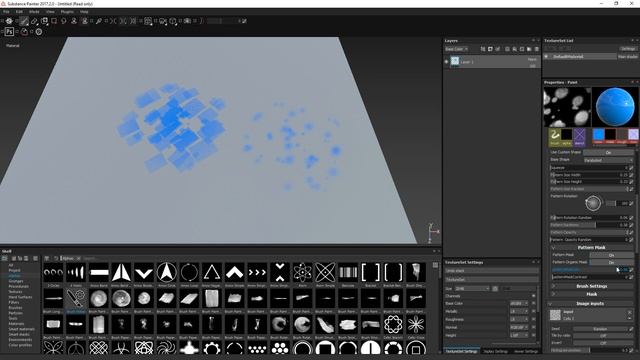Toggle visibility of Layer 1
Viewport: 640px width, 360px height.
coord(447,62)
